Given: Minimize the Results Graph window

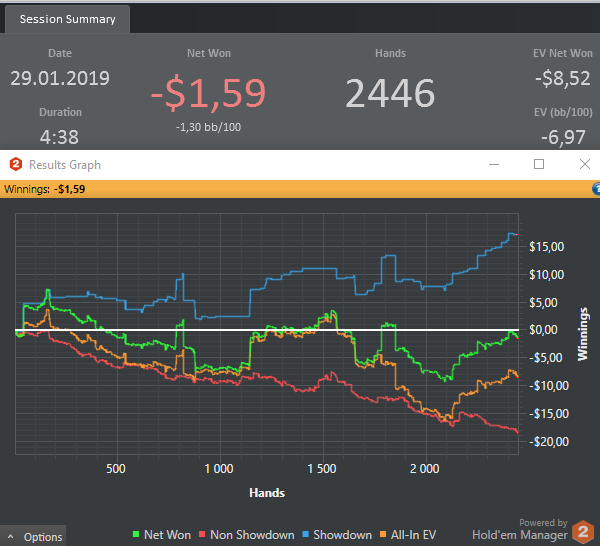Looking at the screenshot, I should tap(494, 165).
